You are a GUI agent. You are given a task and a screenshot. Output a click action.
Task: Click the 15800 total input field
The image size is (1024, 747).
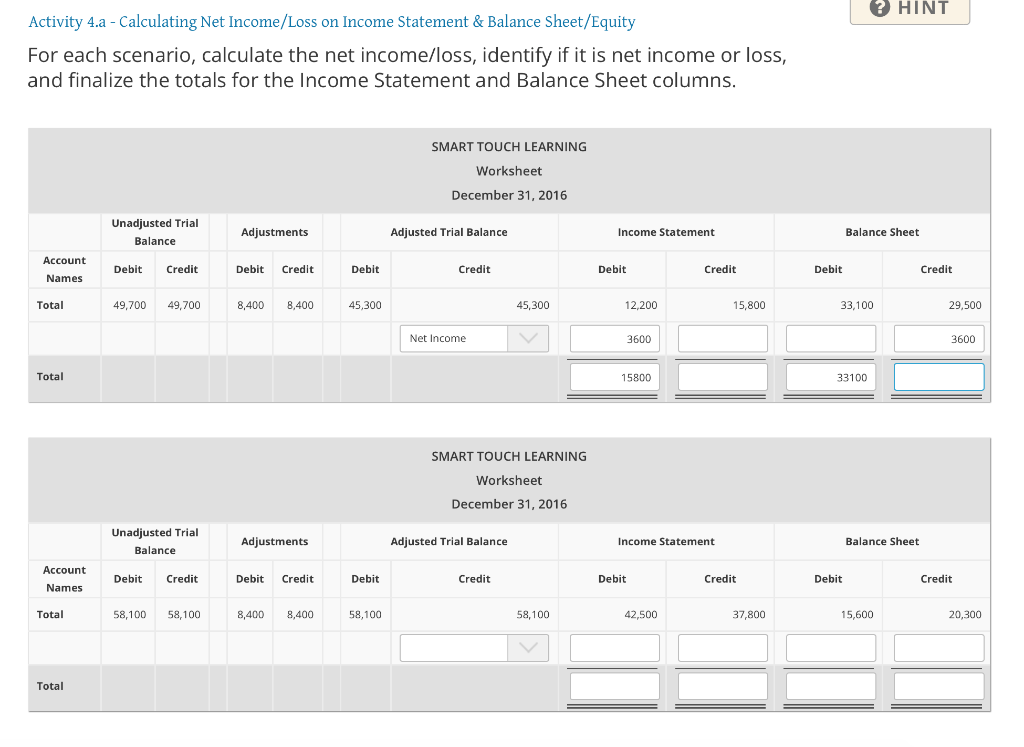tap(613, 375)
